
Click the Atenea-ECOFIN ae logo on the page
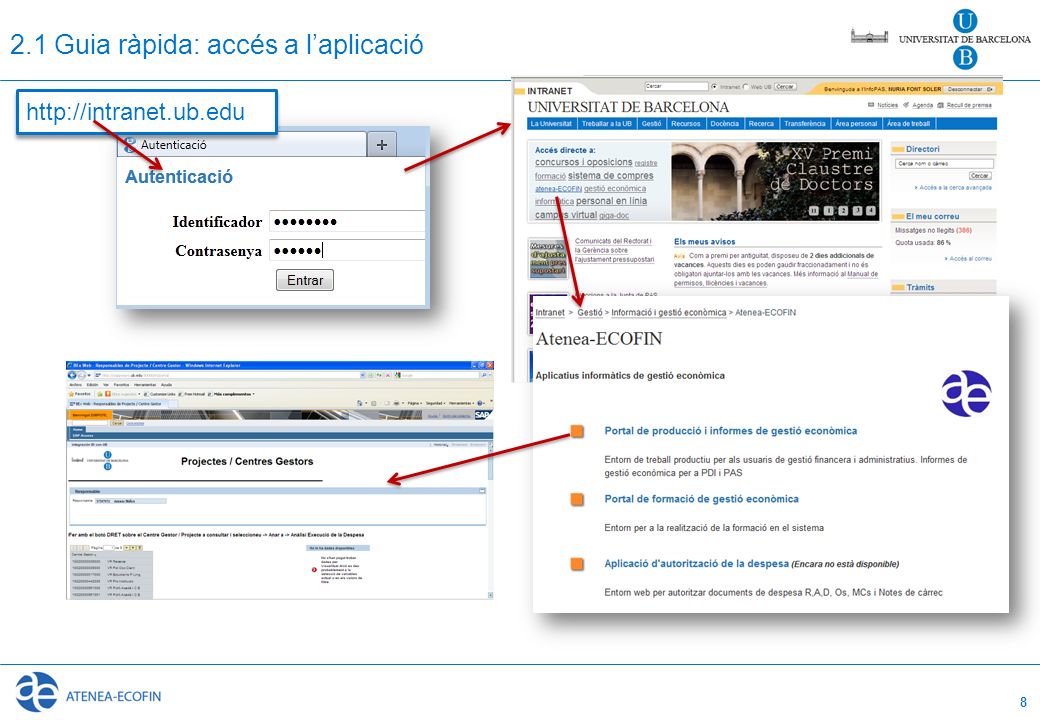point(966,393)
